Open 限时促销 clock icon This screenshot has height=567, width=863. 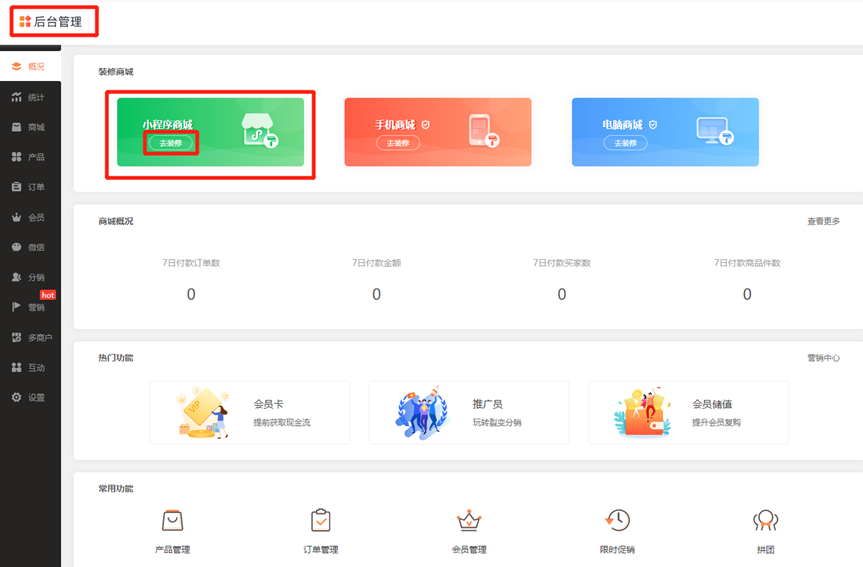click(x=617, y=520)
